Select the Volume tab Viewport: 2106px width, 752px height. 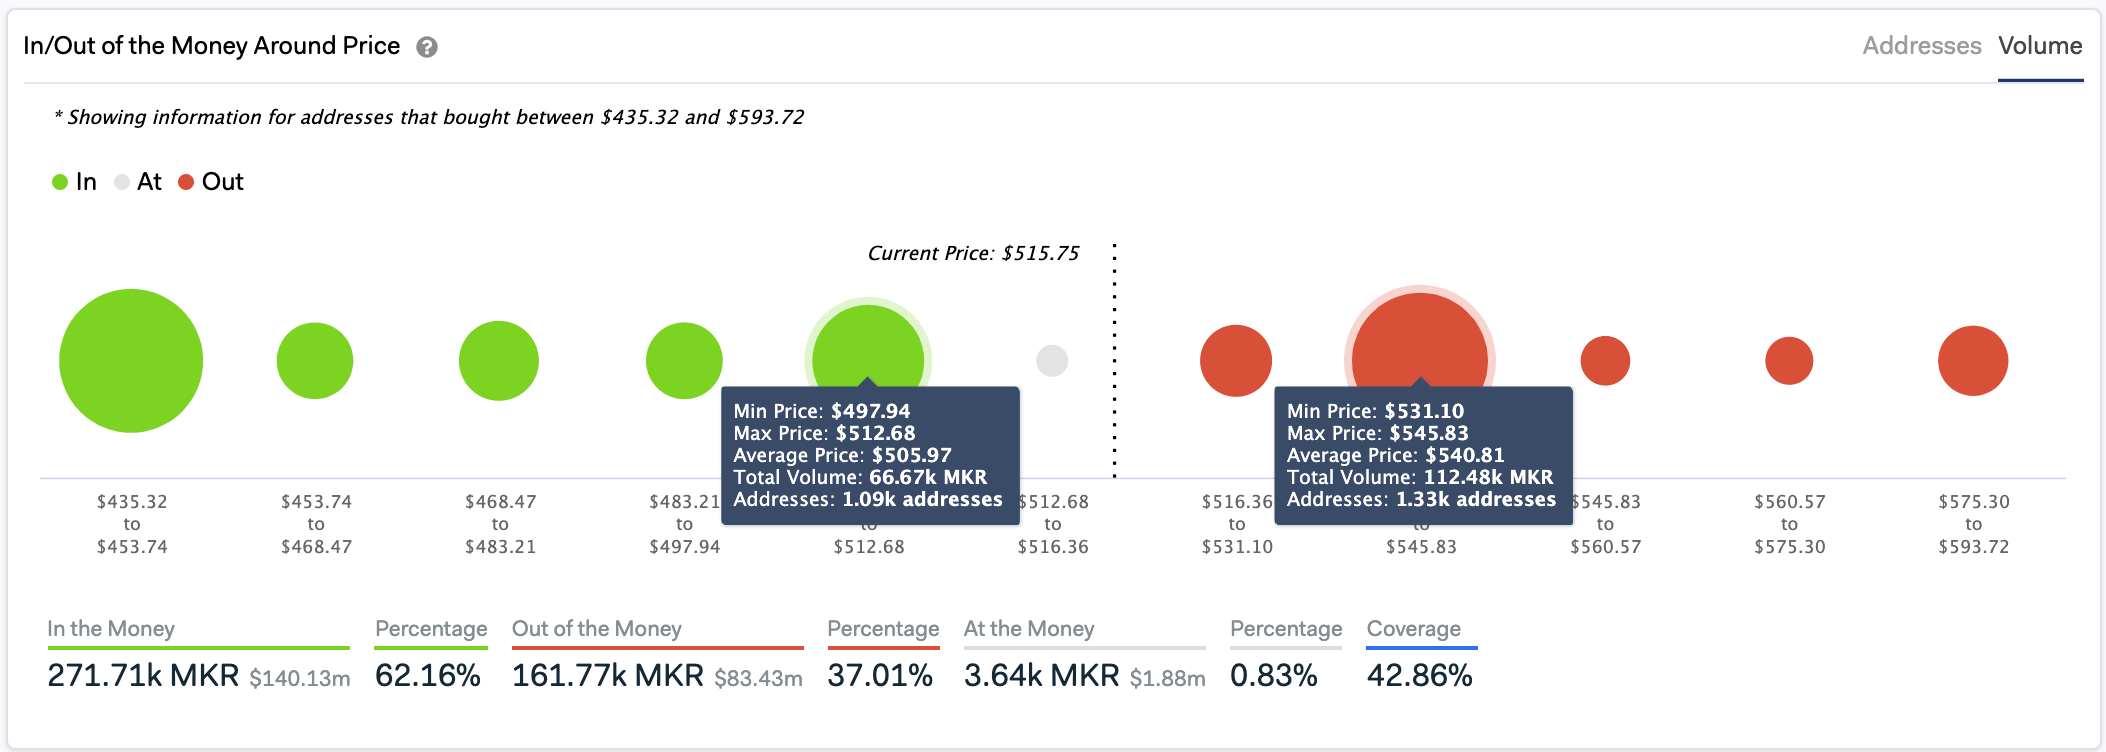2040,46
